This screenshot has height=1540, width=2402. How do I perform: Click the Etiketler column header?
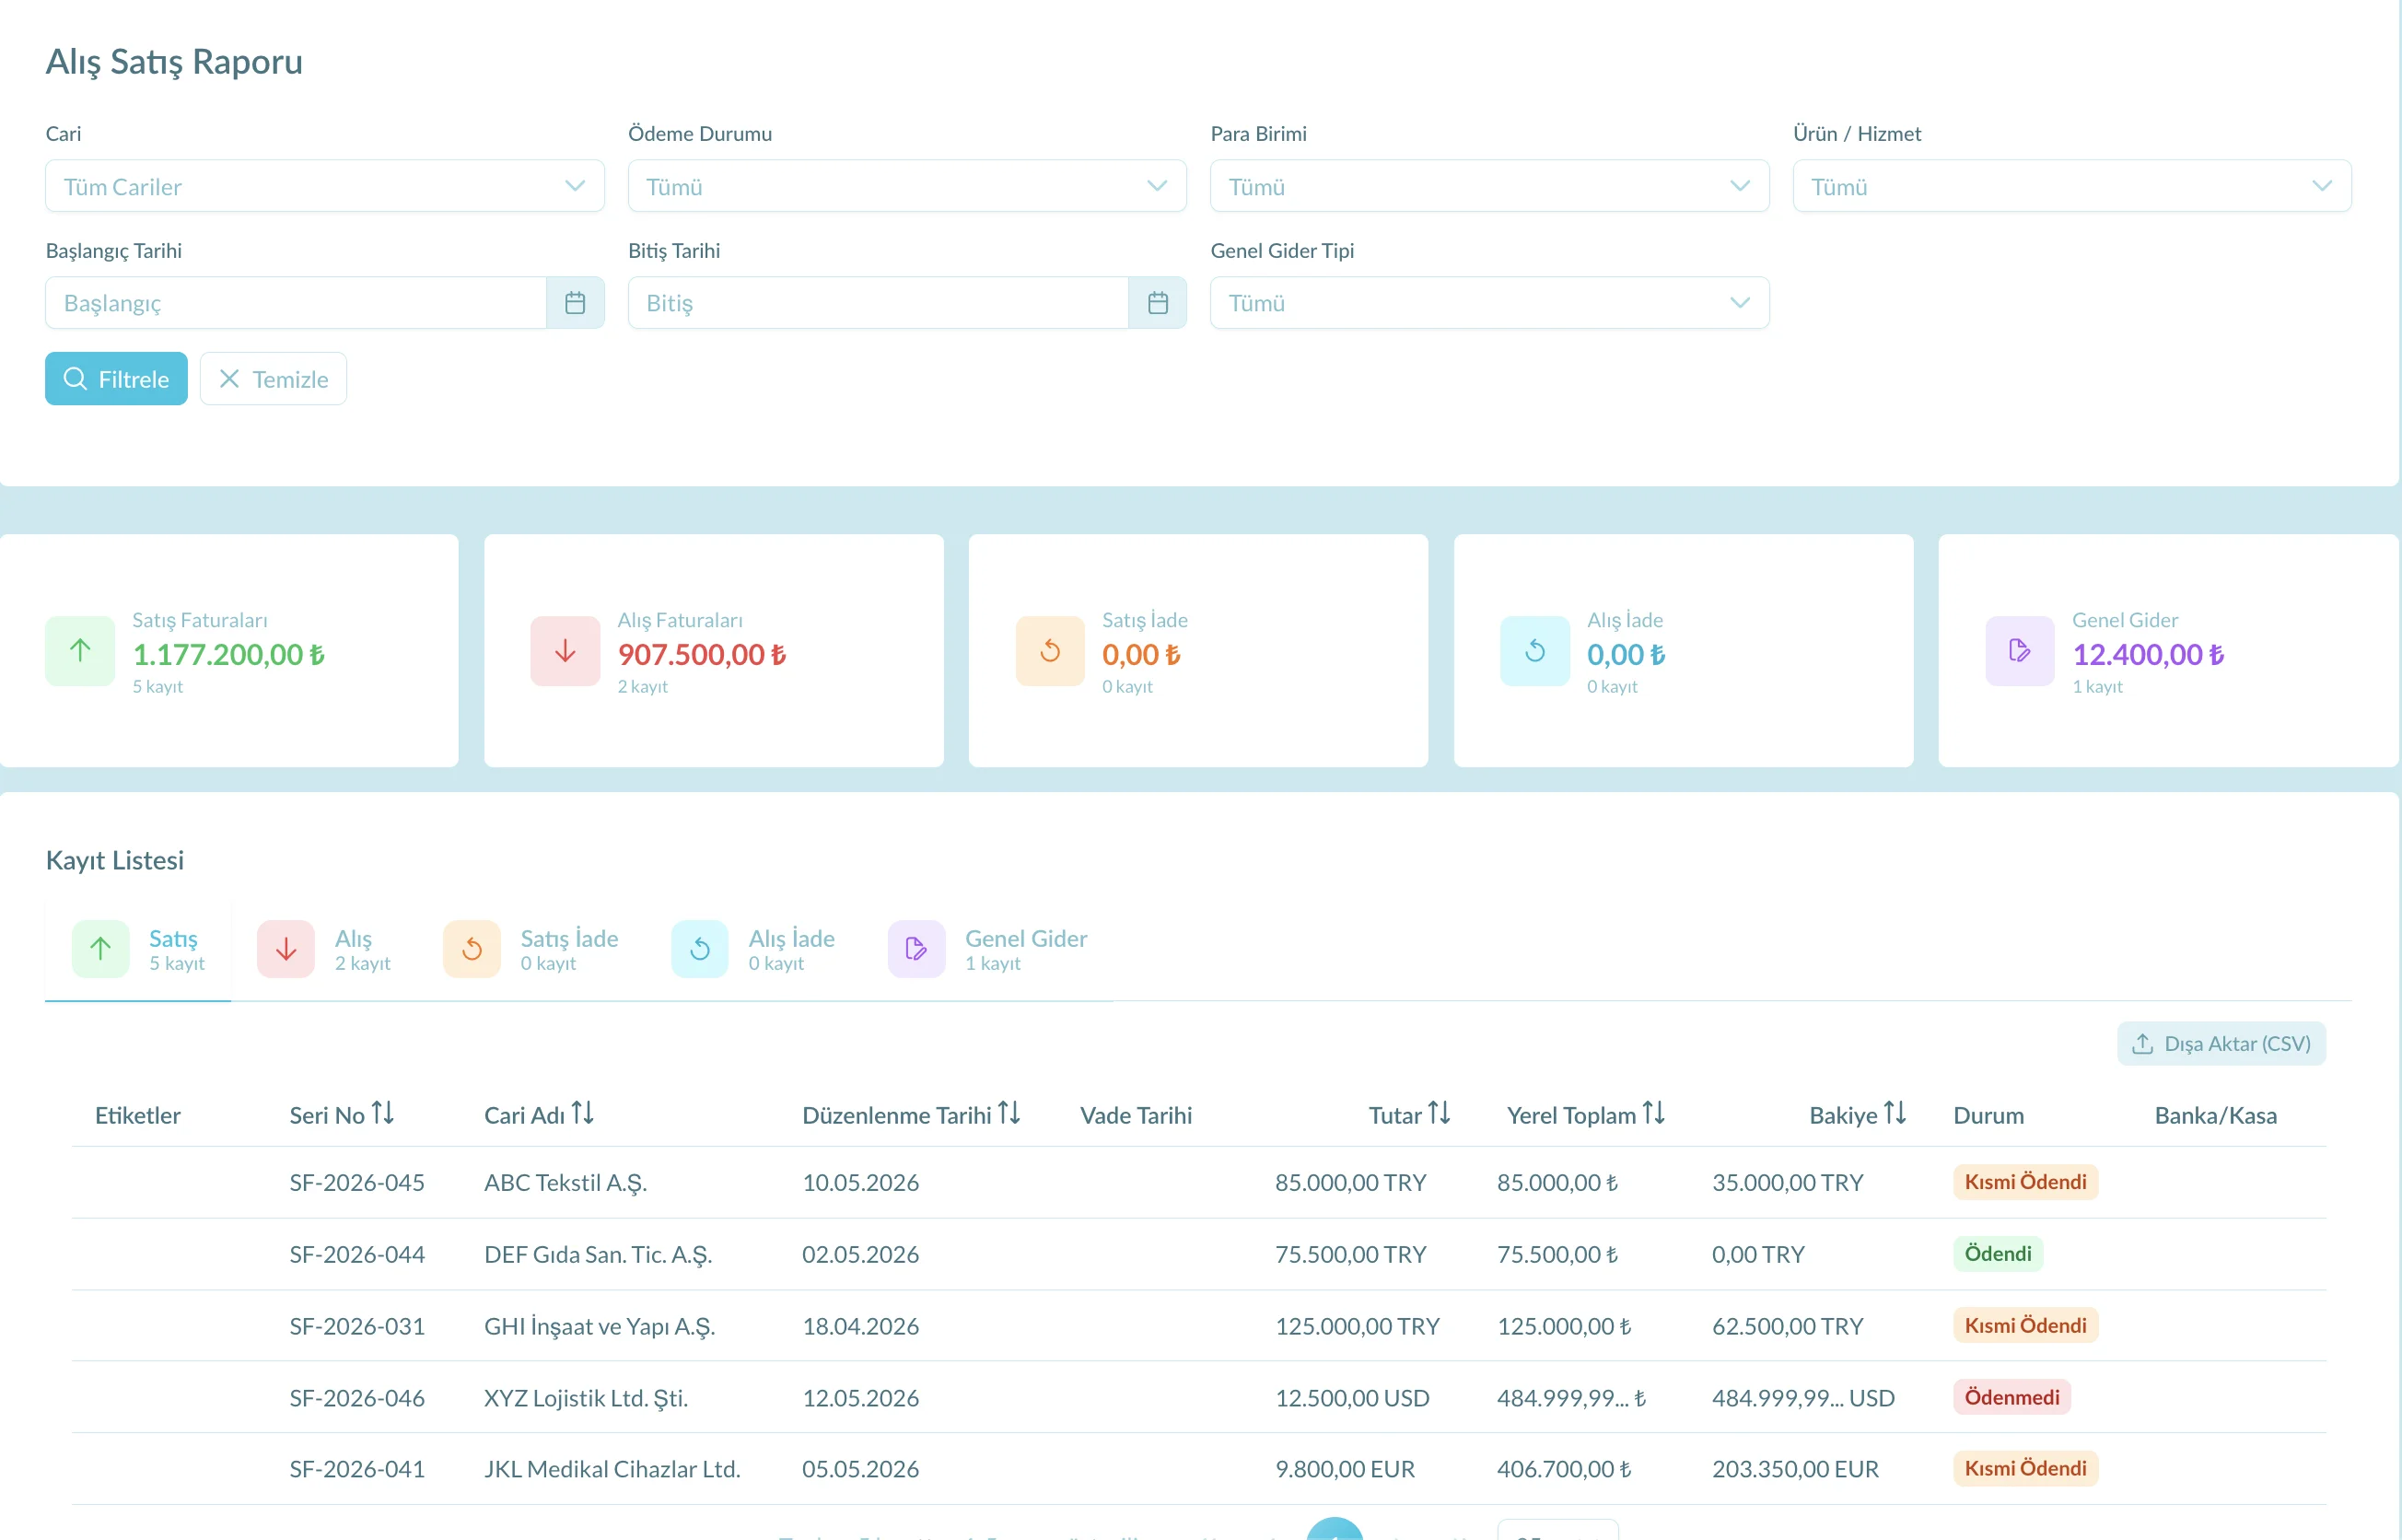click(138, 1115)
